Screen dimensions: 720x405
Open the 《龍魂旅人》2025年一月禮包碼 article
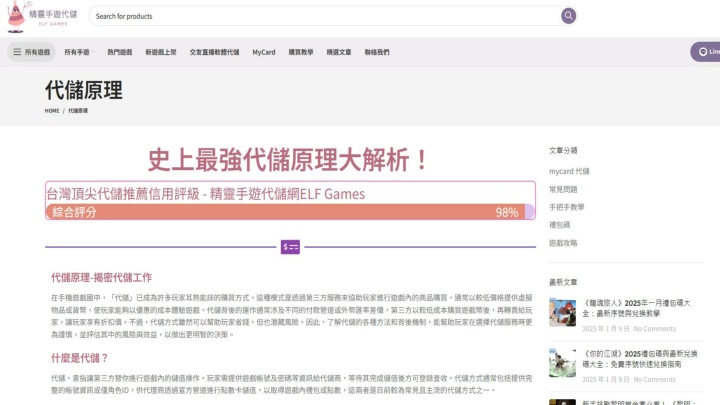[x=636, y=308]
